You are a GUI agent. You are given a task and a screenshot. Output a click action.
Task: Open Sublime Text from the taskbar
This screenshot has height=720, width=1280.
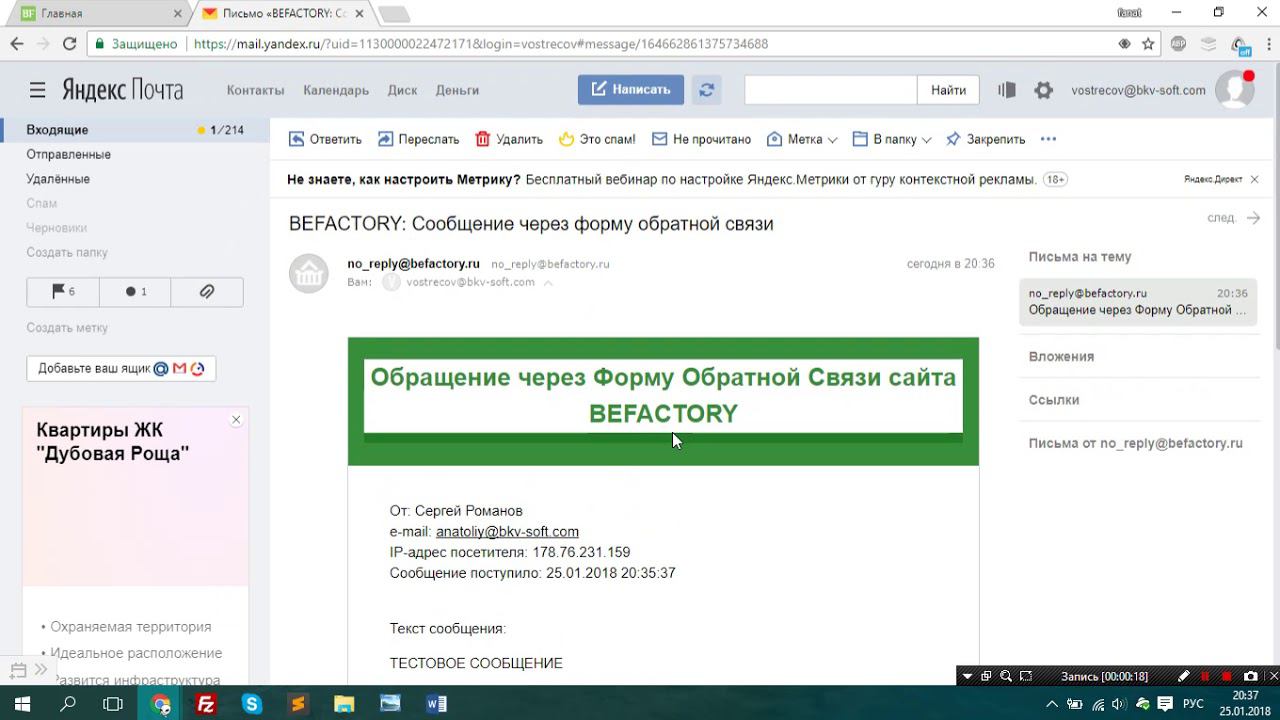coord(298,704)
